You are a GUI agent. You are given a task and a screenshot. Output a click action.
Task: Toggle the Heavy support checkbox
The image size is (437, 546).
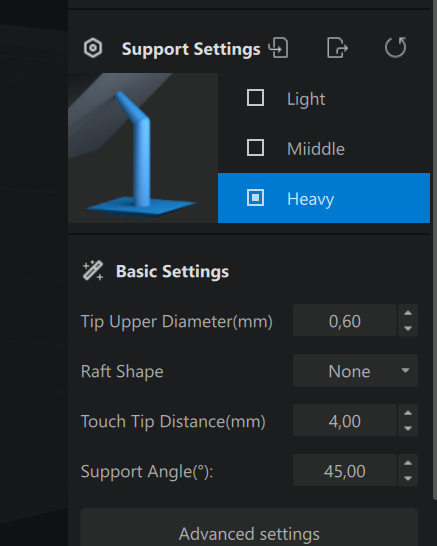click(255, 198)
